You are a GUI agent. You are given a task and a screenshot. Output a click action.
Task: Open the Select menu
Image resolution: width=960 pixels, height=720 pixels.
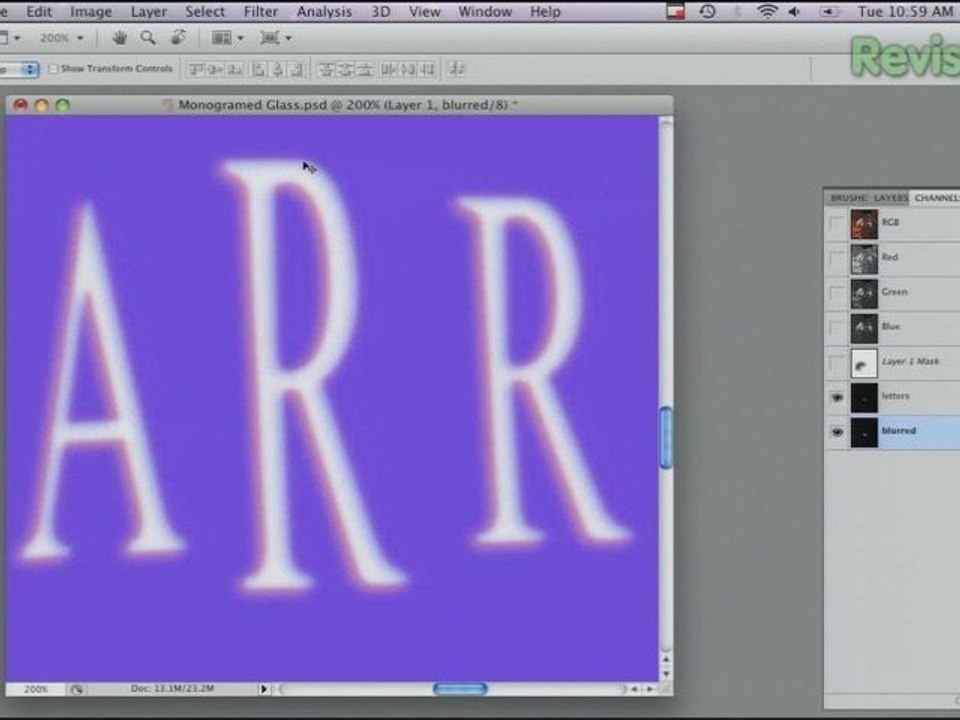pyautogui.click(x=205, y=12)
